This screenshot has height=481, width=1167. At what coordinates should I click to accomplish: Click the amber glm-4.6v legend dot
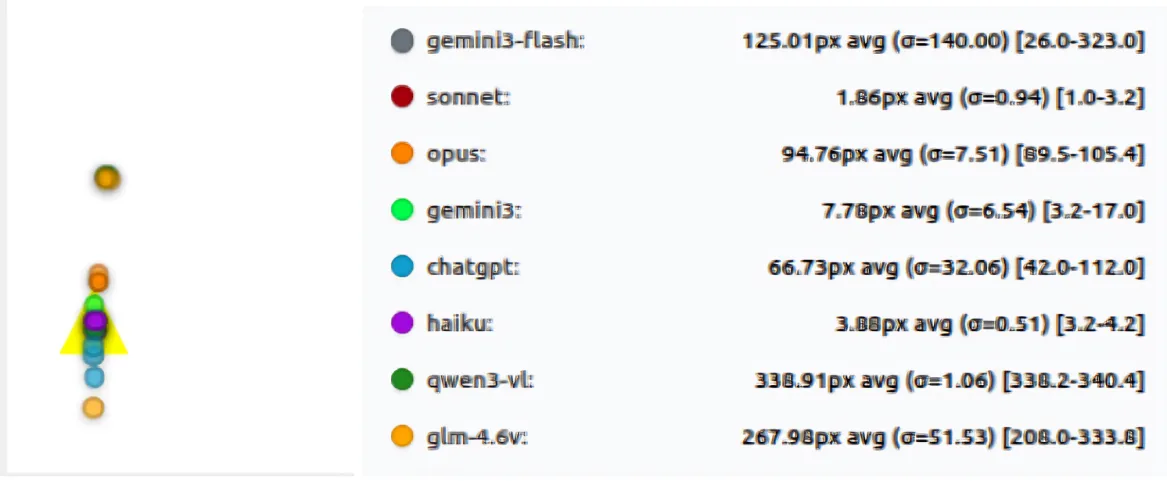(x=402, y=436)
